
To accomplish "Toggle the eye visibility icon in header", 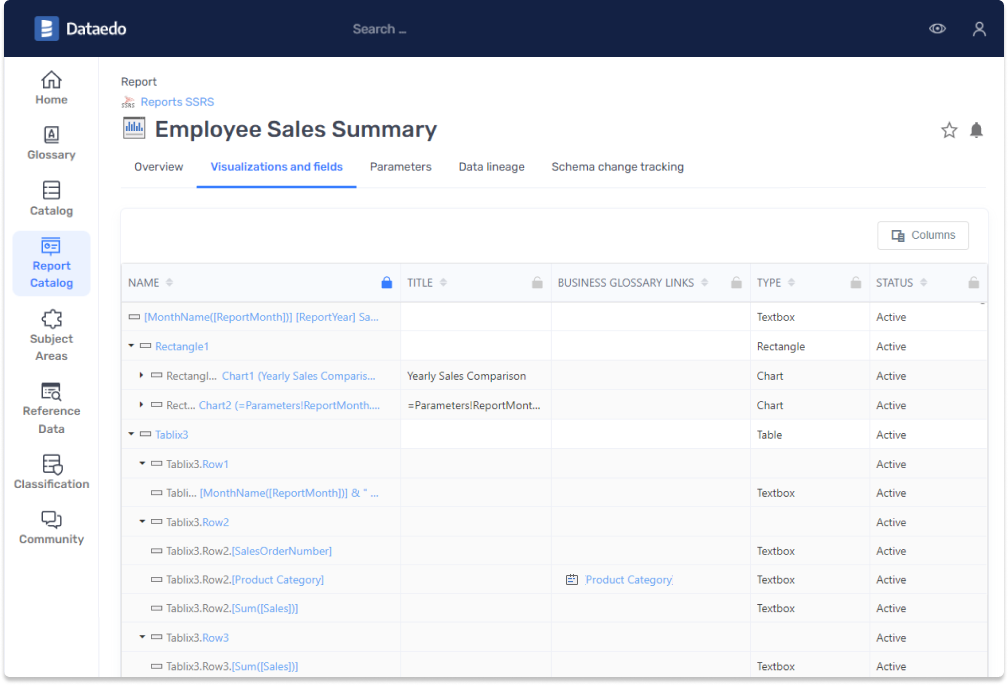I will click(x=937, y=29).
